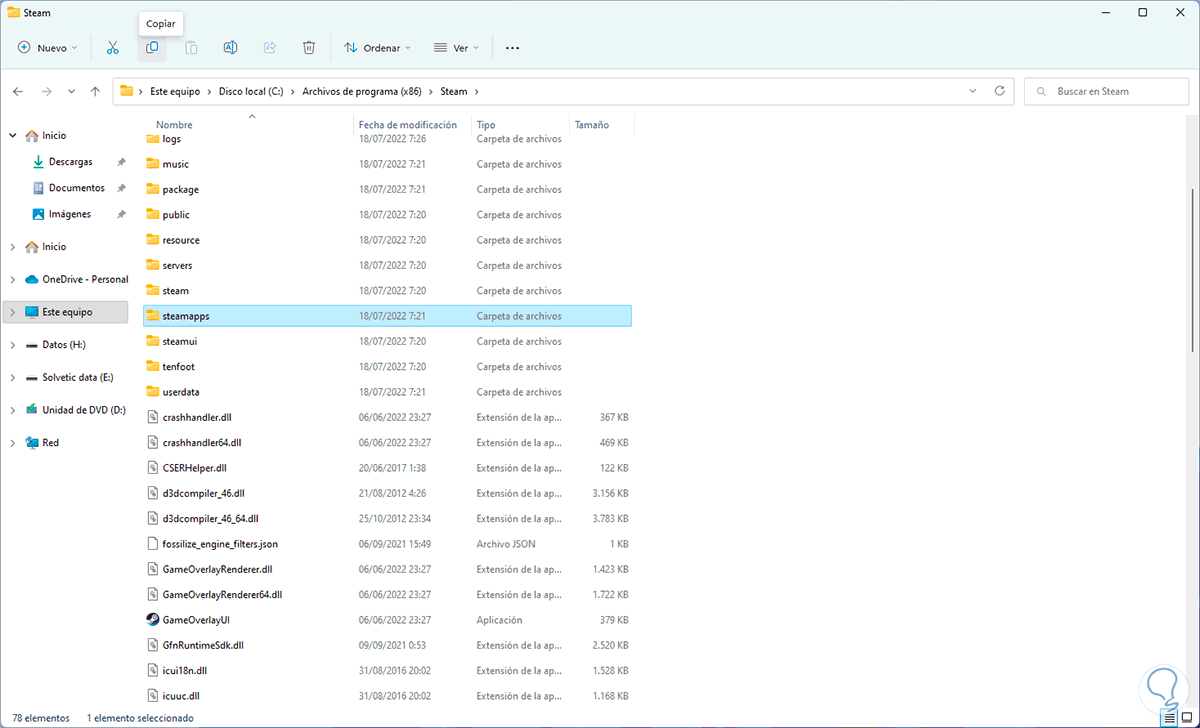Screen dimensions: 1200x728
Task: Sort by Nombre column header
Action: (174, 125)
